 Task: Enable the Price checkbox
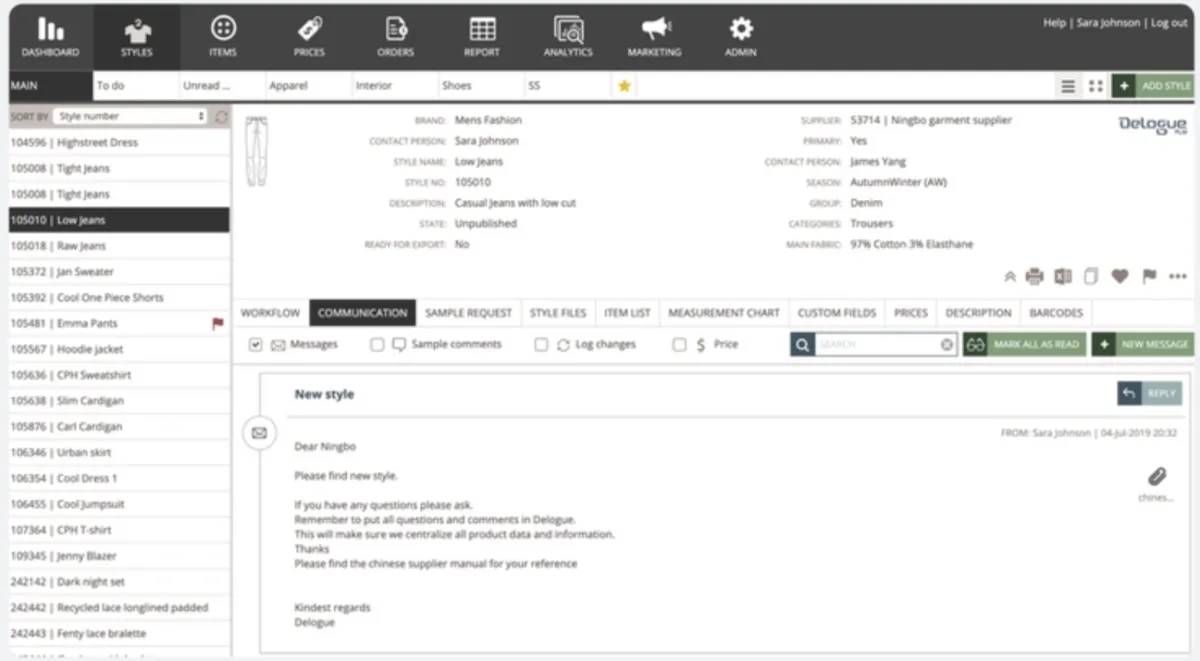[679, 344]
